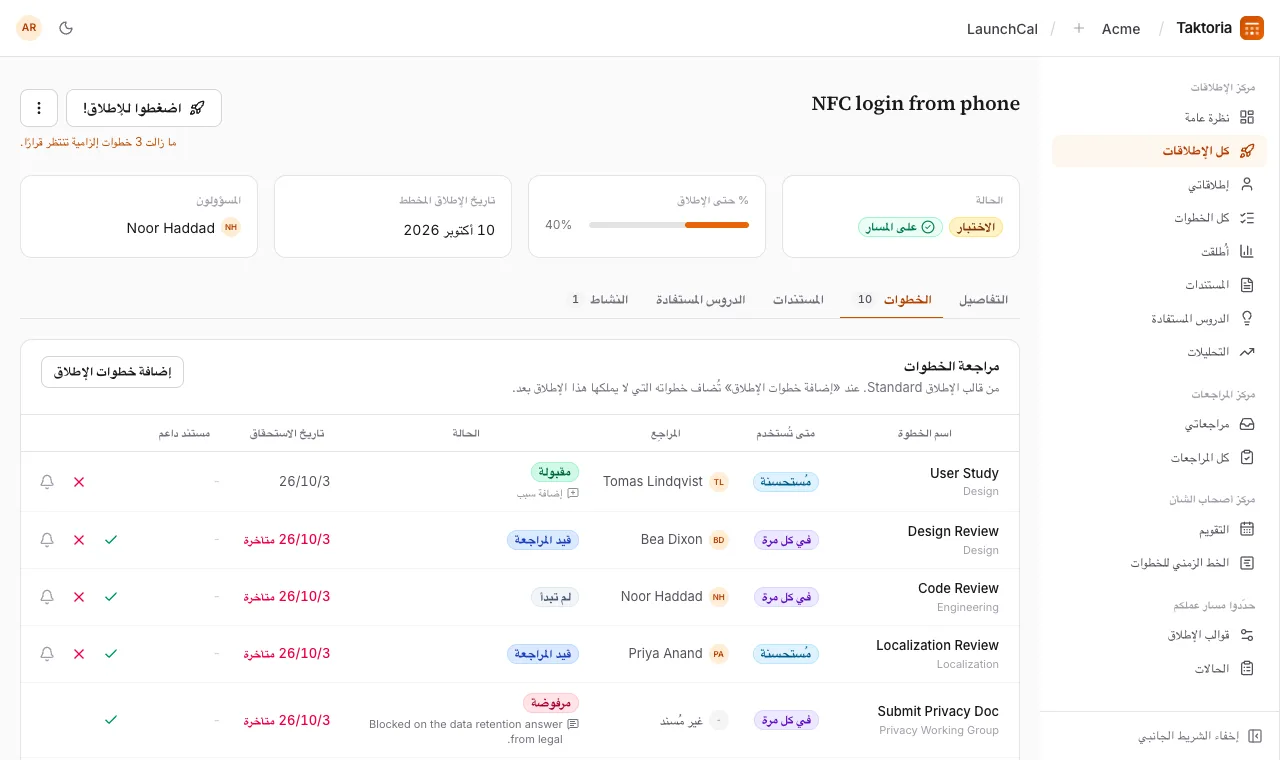This screenshot has height=760, width=1280.
Task: Open المستندات in the sidebar
Action: 1159,285
